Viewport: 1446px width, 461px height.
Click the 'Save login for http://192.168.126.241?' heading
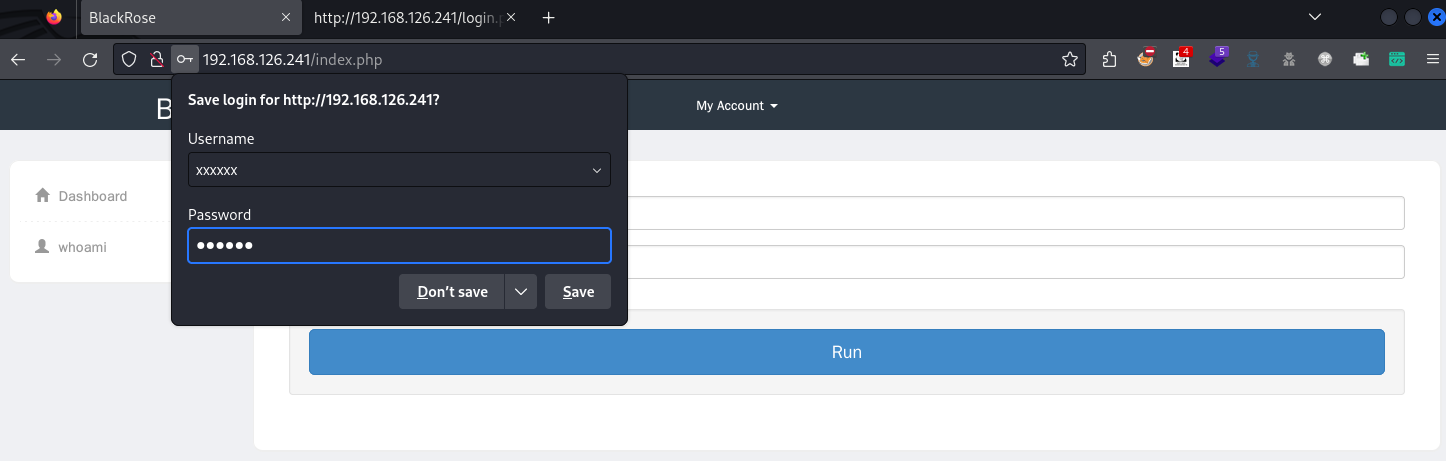314,100
